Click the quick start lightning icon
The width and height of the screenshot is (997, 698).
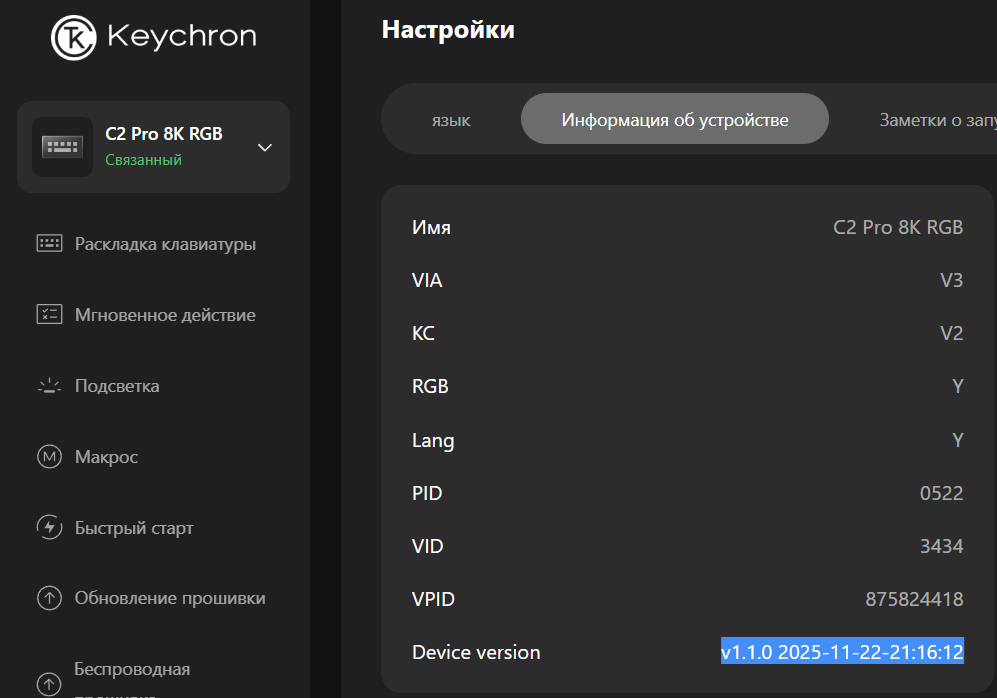[x=49, y=528]
